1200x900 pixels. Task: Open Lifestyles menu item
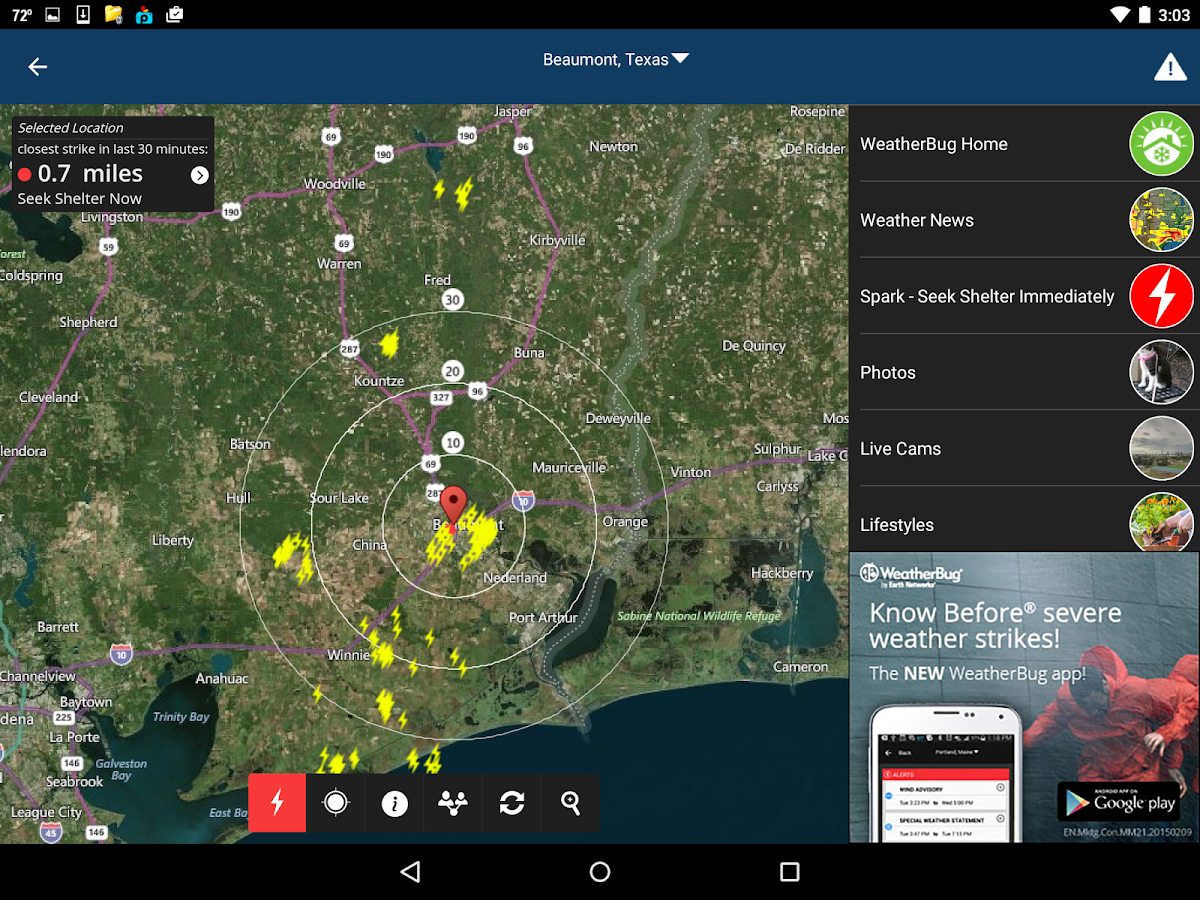pos(1024,520)
